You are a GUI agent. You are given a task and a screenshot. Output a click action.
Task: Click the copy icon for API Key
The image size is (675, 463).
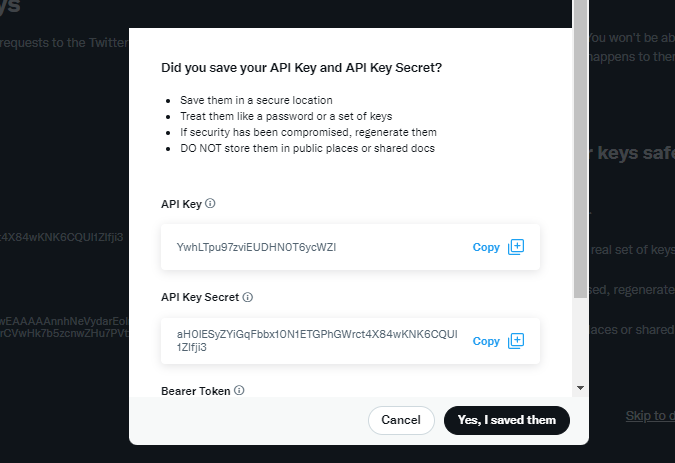coord(516,247)
